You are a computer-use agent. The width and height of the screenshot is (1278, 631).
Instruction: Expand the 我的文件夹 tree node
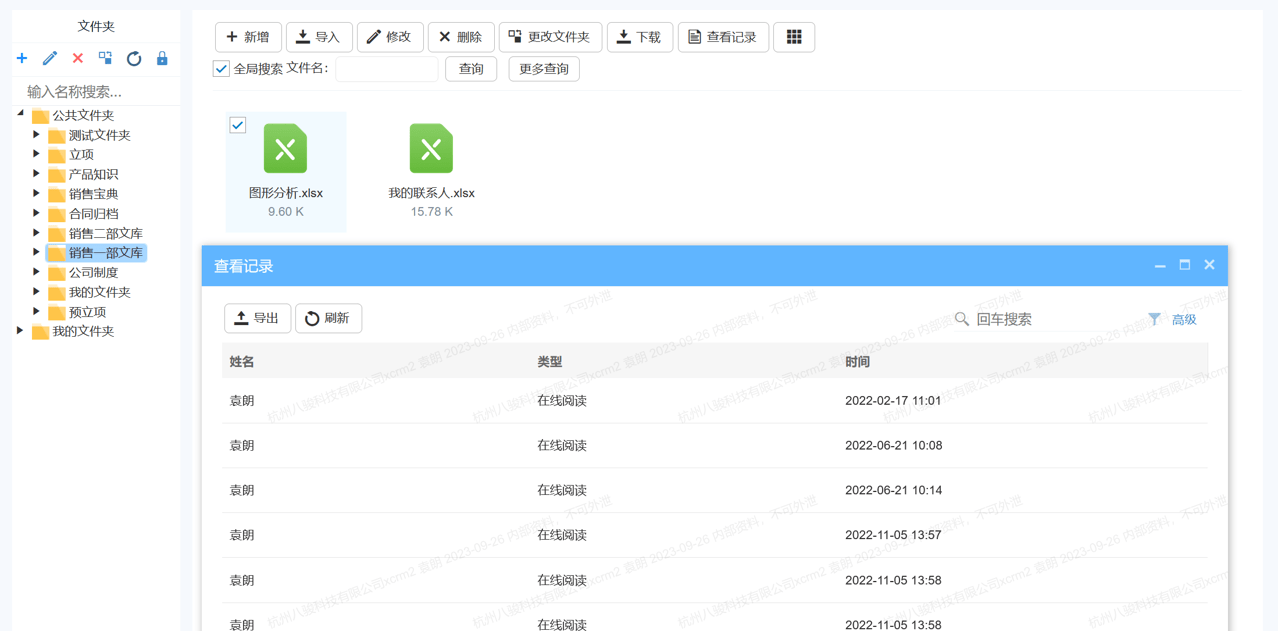click(20, 330)
